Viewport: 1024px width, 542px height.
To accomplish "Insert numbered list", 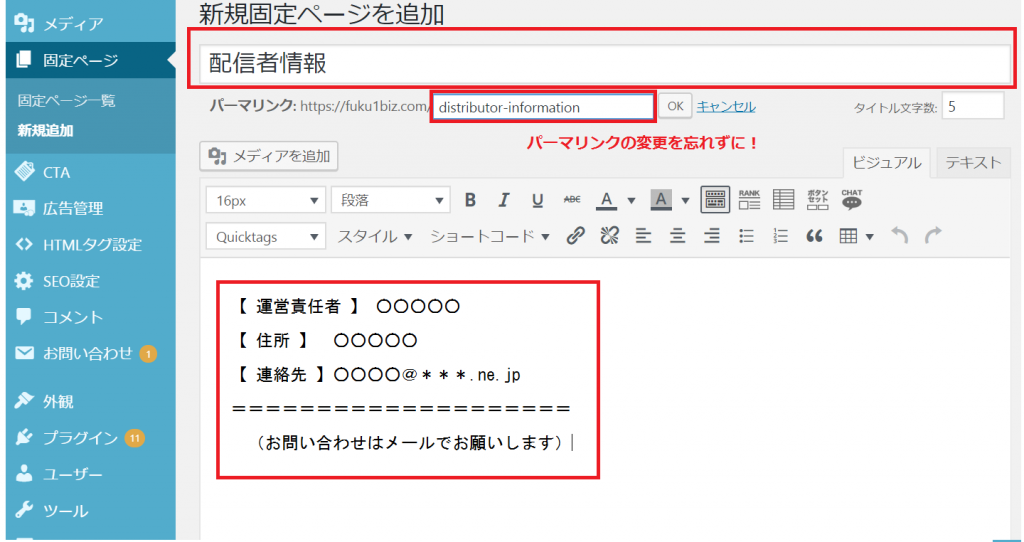I will pos(780,236).
